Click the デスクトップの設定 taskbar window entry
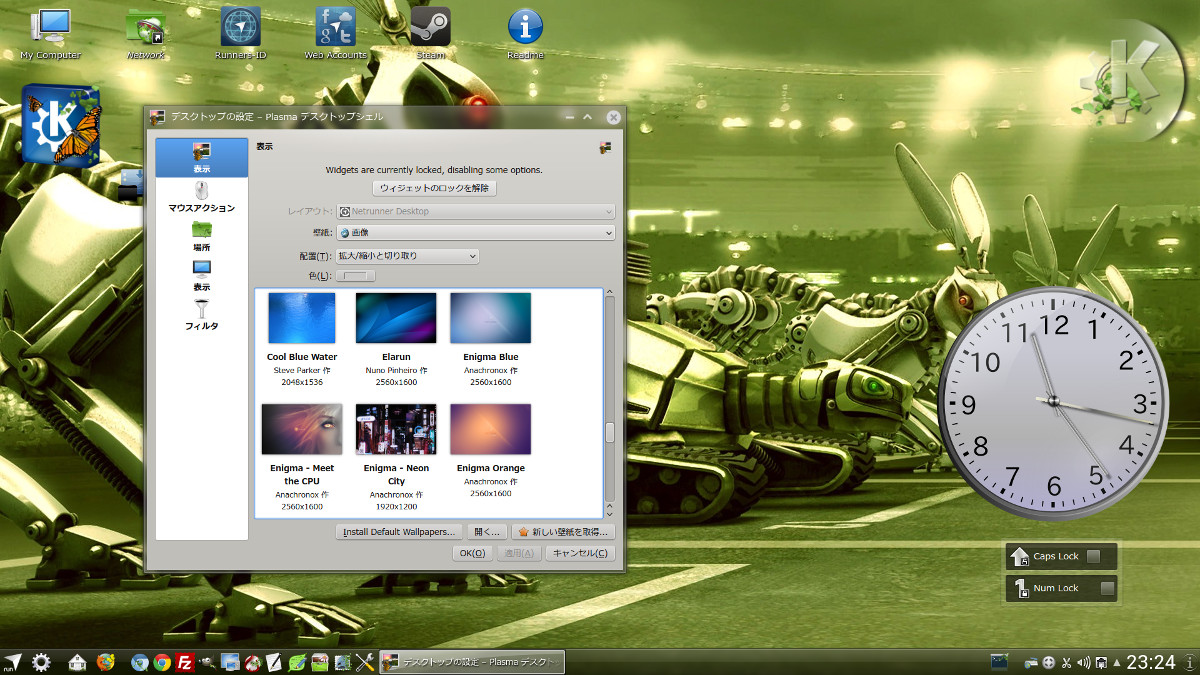 [x=473, y=662]
